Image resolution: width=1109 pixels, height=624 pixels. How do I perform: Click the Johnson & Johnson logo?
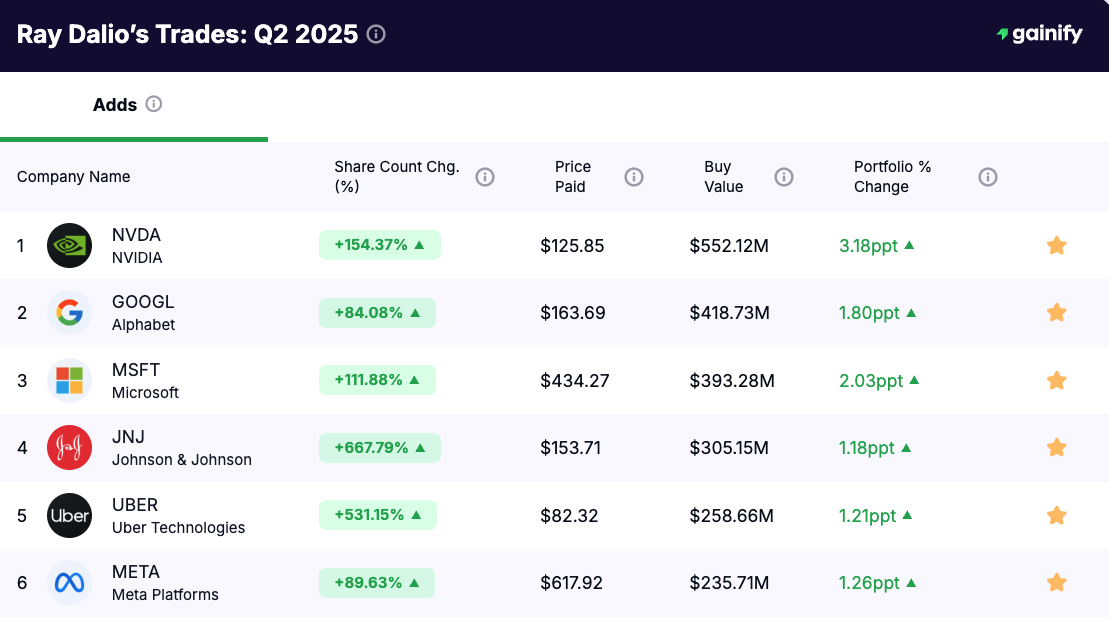[69, 448]
